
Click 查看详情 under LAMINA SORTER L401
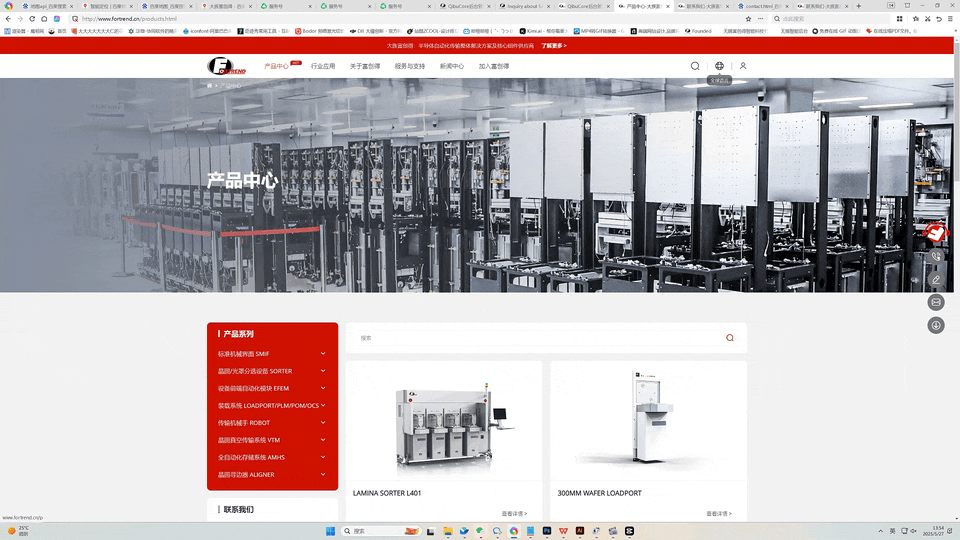tap(514, 514)
